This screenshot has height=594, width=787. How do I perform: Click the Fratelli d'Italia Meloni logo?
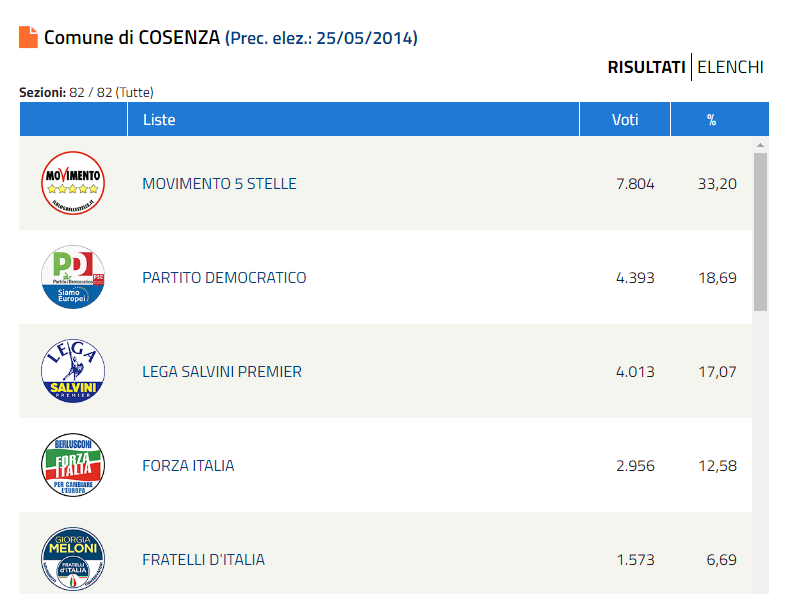73,559
